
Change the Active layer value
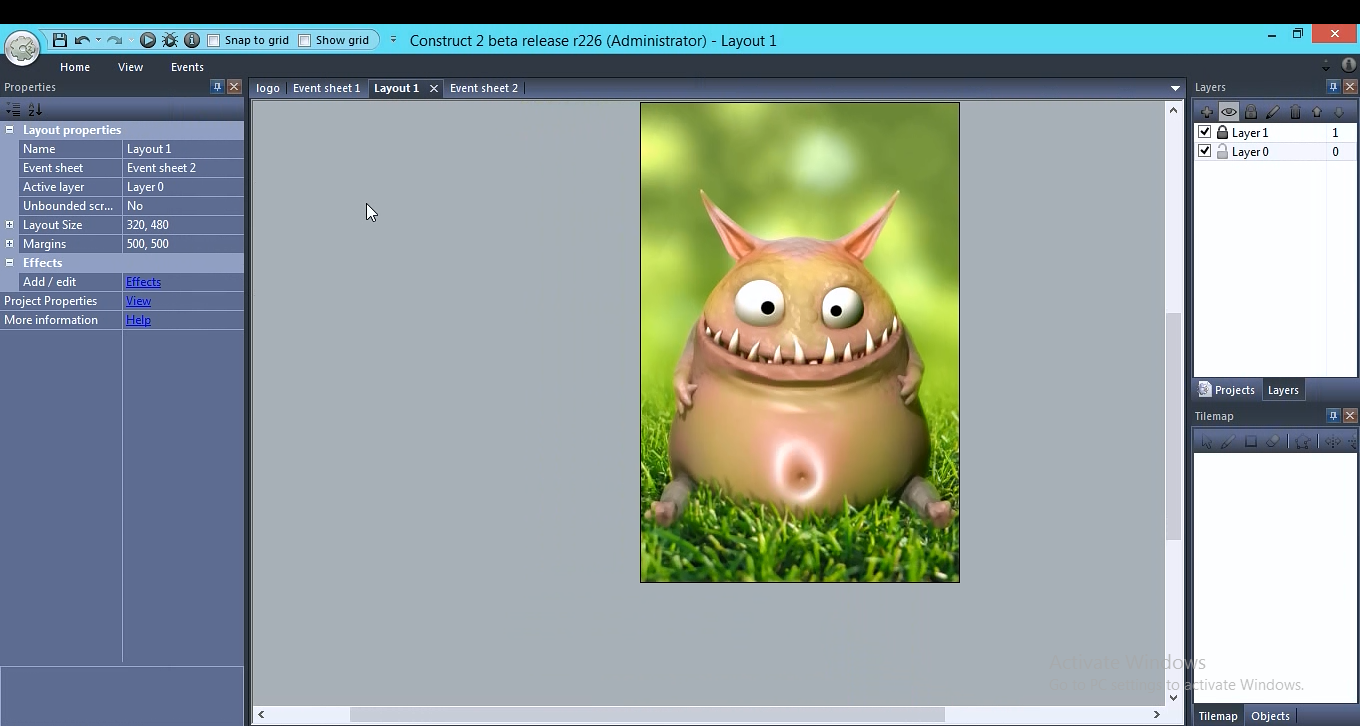(x=183, y=187)
